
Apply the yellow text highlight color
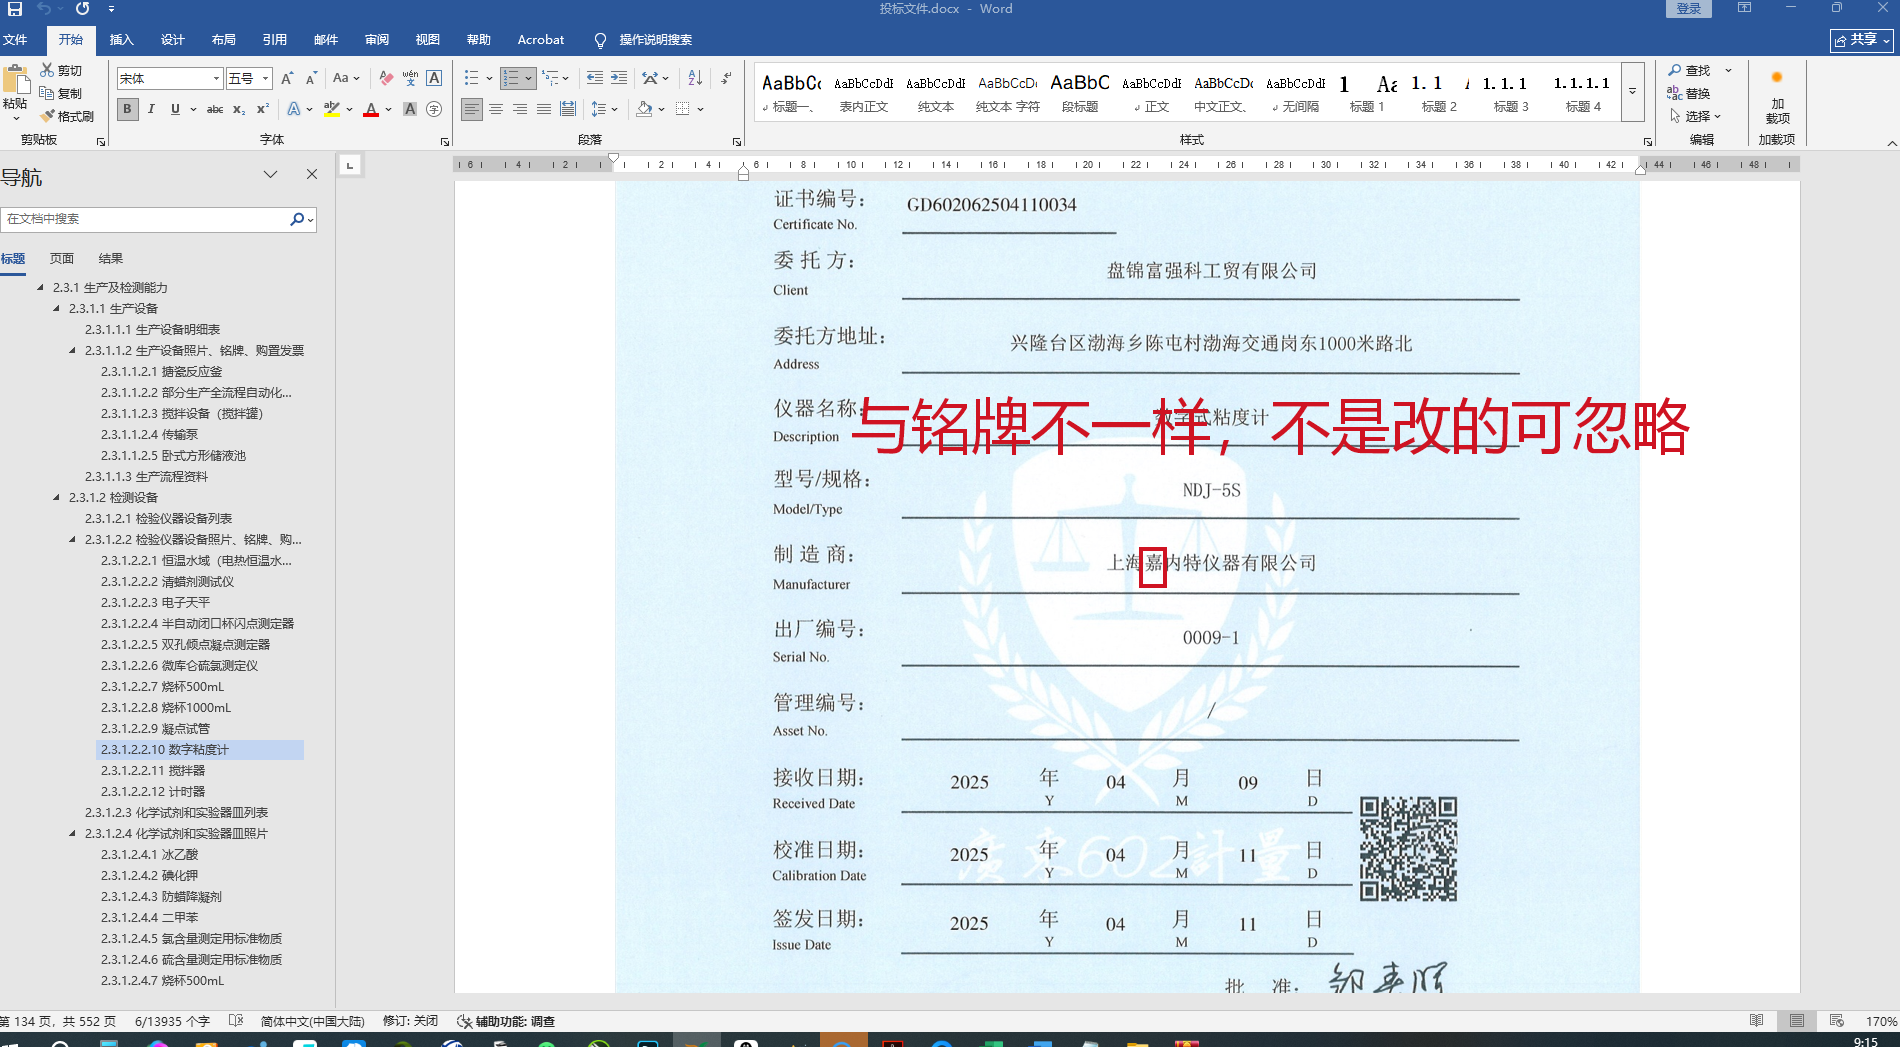tap(331, 109)
